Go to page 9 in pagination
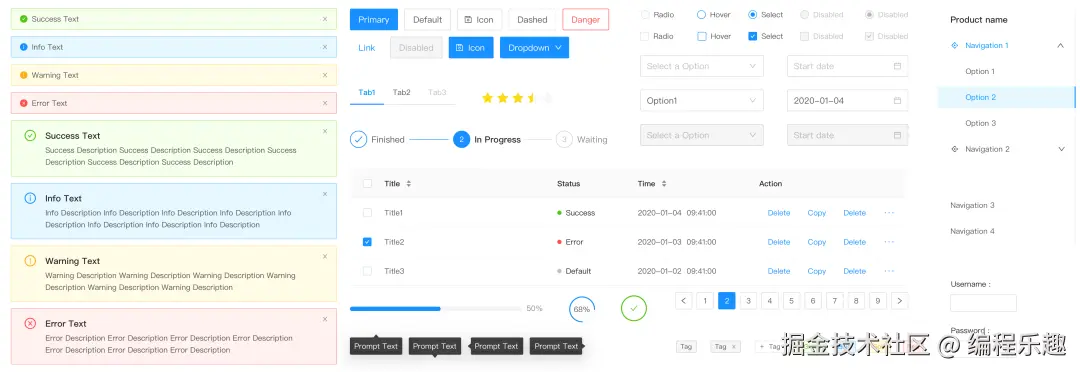 878,300
